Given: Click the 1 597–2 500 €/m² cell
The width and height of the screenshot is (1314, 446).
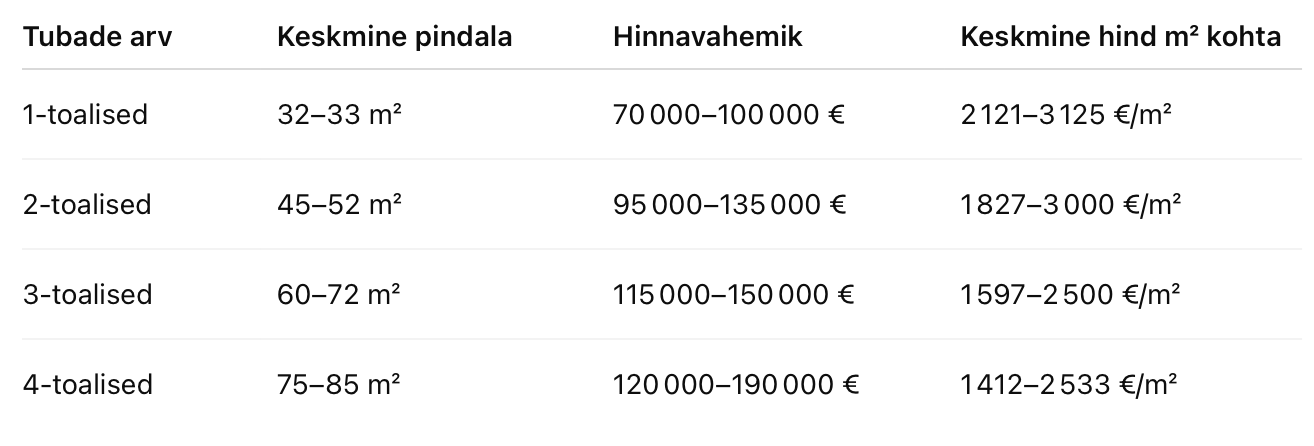Looking at the screenshot, I should tap(1070, 295).
